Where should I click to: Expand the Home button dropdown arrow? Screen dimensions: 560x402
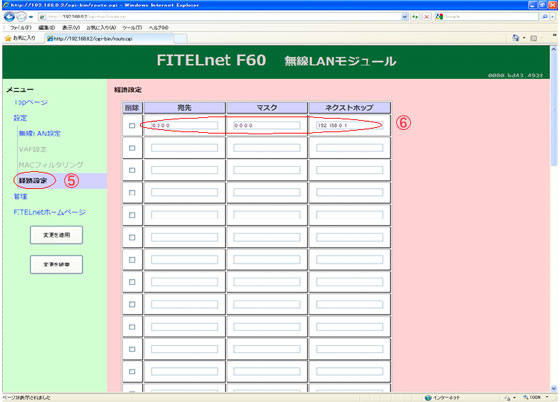click(x=524, y=38)
